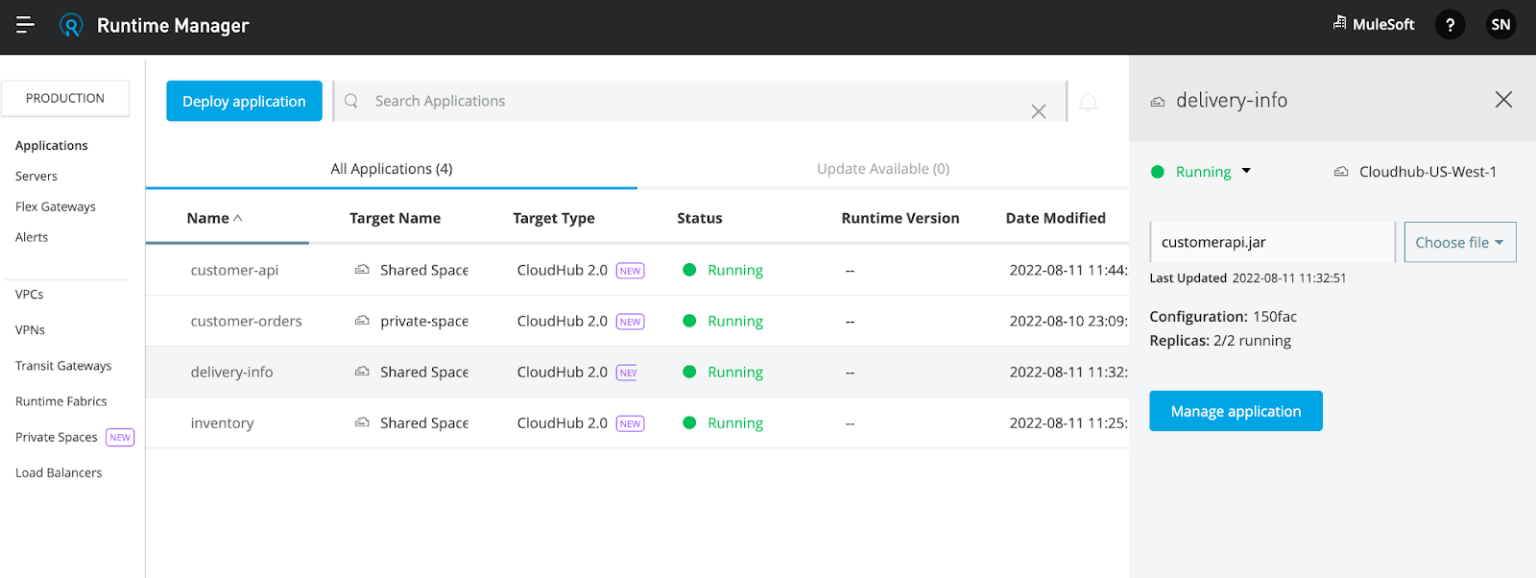
Task: Close the delivery-info panel with the X
Action: (1504, 99)
